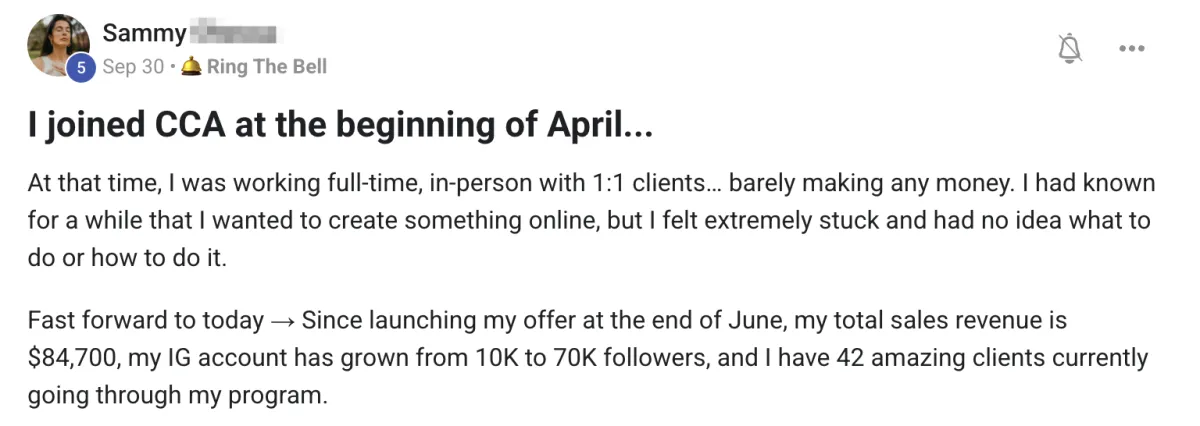The image size is (1200, 426).
Task: Toggle post notifications with the bell icon
Action: click(x=1071, y=46)
